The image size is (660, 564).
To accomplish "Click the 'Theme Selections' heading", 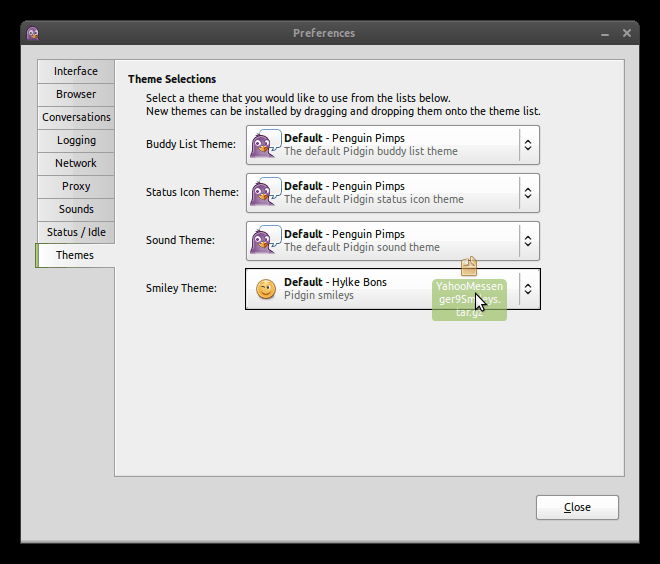I will click(172, 79).
